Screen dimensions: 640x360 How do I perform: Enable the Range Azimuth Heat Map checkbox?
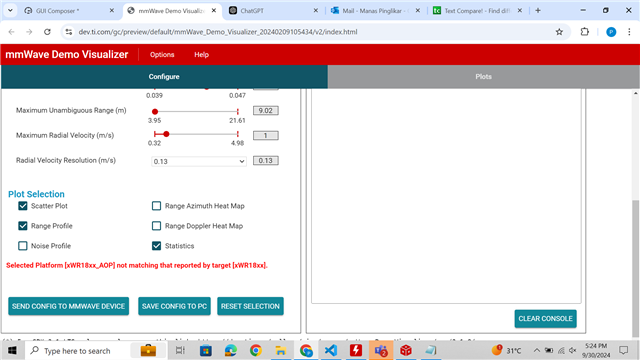tap(156, 206)
